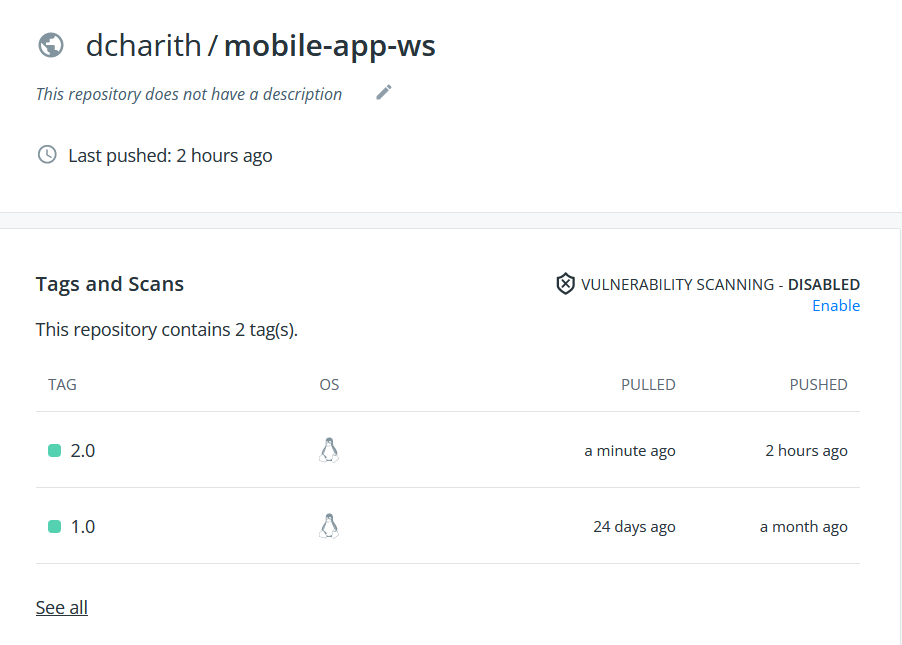Click the OS column header
Image resolution: width=902 pixels, height=645 pixels.
tap(330, 384)
